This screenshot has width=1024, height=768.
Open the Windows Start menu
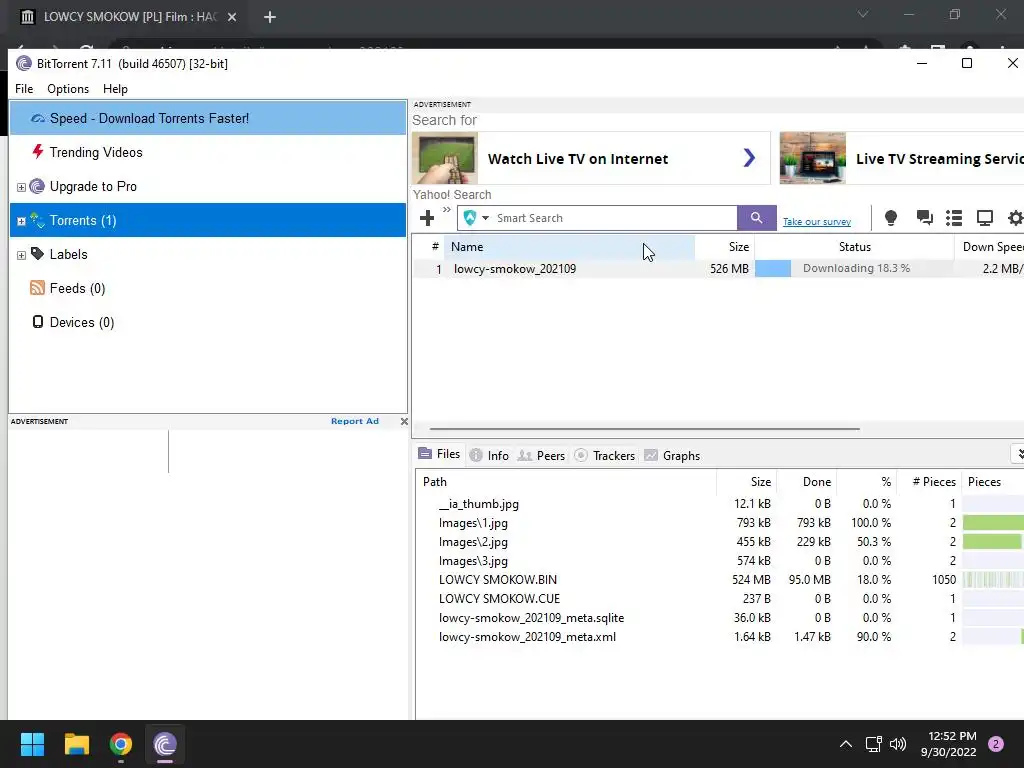coord(32,744)
